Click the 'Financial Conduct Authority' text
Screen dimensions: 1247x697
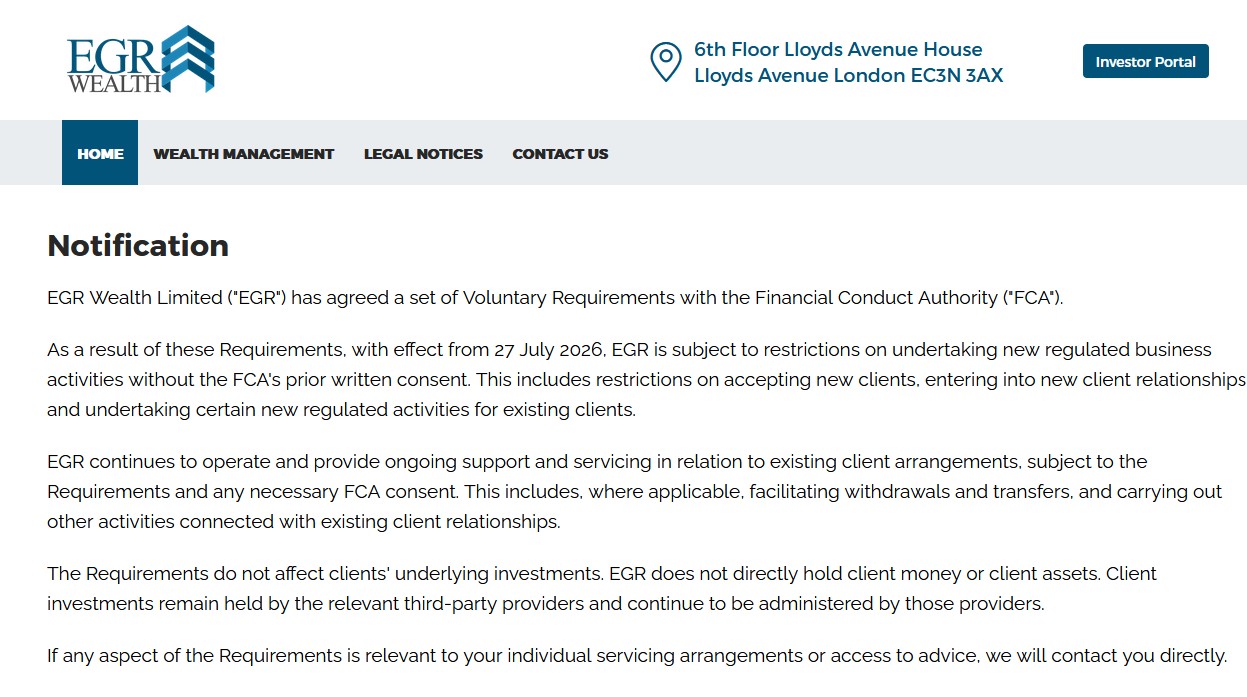[x=876, y=297]
